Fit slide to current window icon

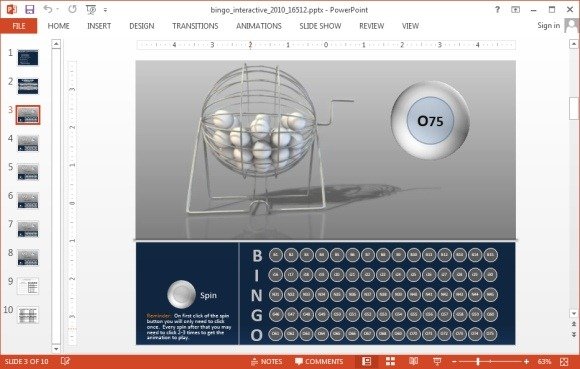pos(564,361)
